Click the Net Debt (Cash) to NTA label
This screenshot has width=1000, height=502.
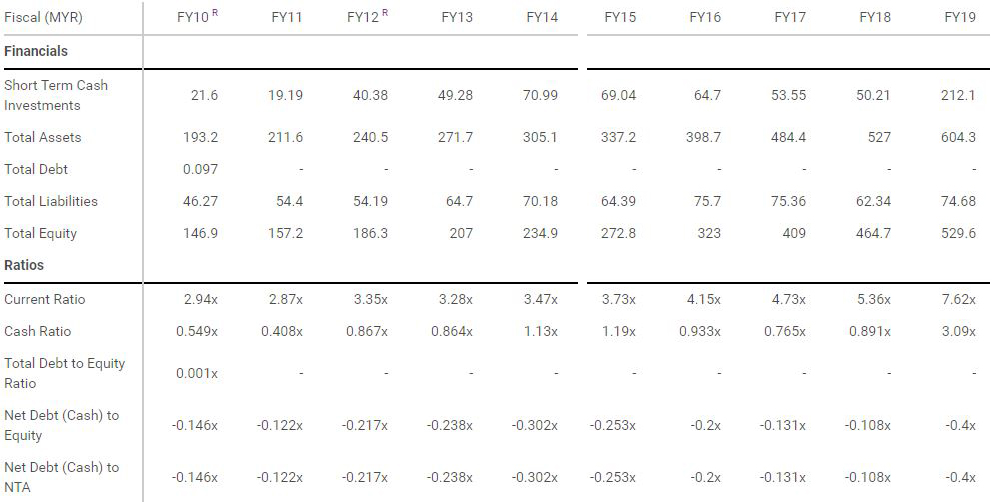coord(61,477)
